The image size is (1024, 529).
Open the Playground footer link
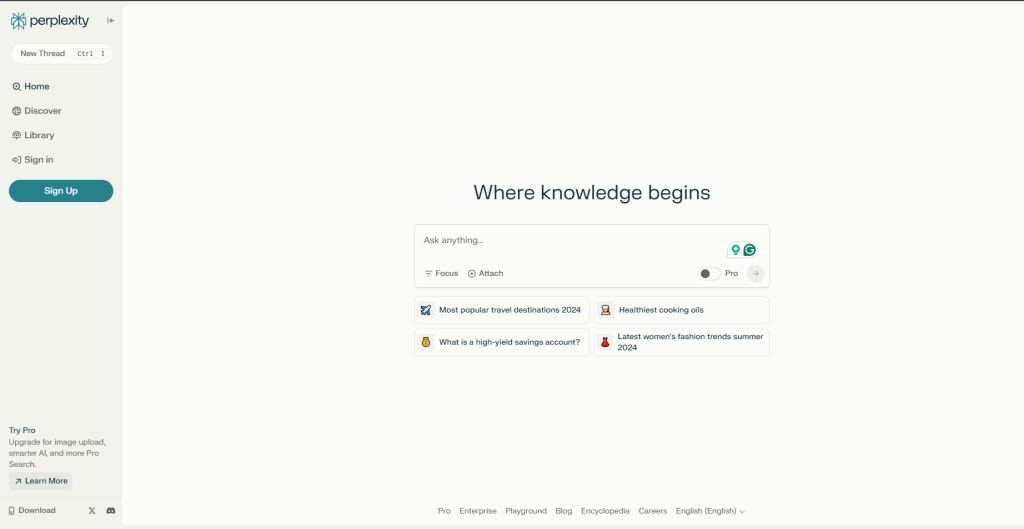[x=526, y=511]
